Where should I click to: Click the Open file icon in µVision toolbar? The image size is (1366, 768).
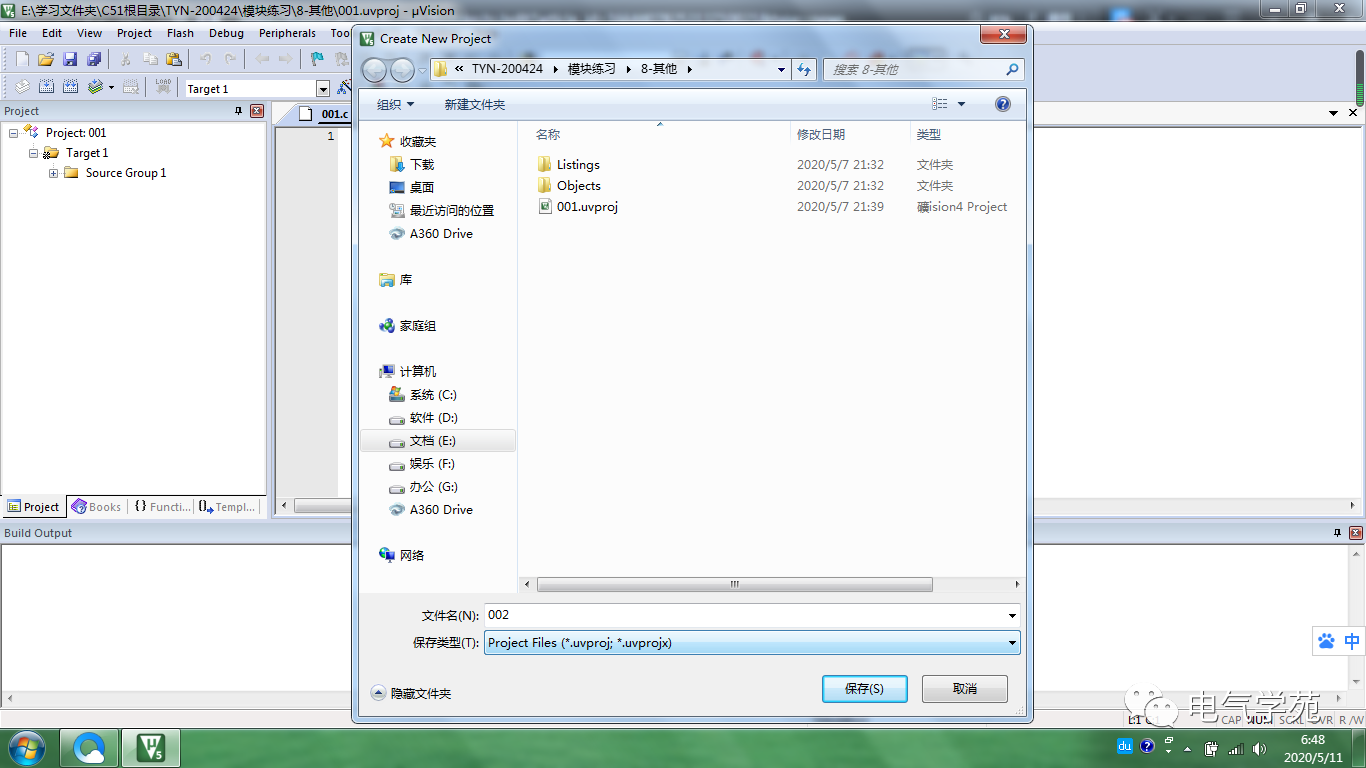coord(46,60)
